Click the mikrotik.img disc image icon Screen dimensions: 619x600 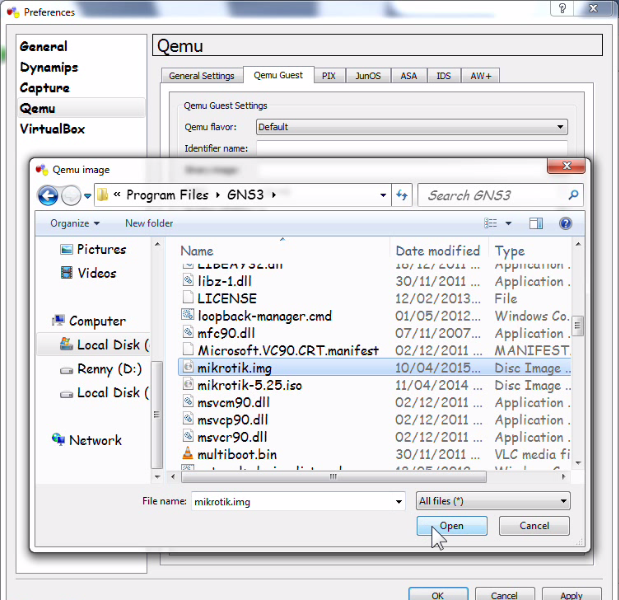188,367
